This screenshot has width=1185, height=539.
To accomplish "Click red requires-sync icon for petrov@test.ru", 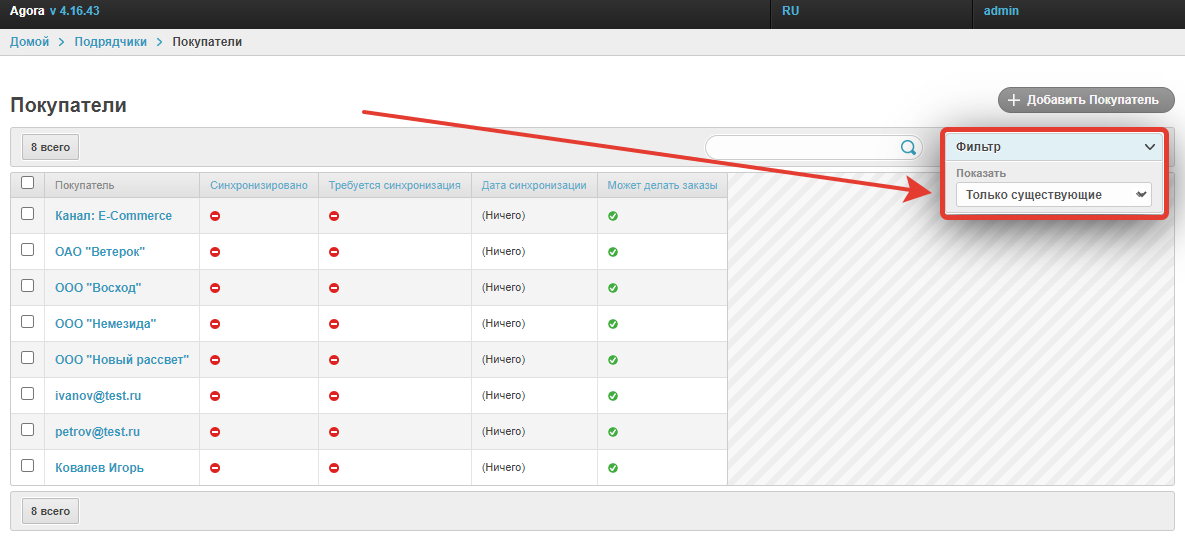I will coord(334,432).
